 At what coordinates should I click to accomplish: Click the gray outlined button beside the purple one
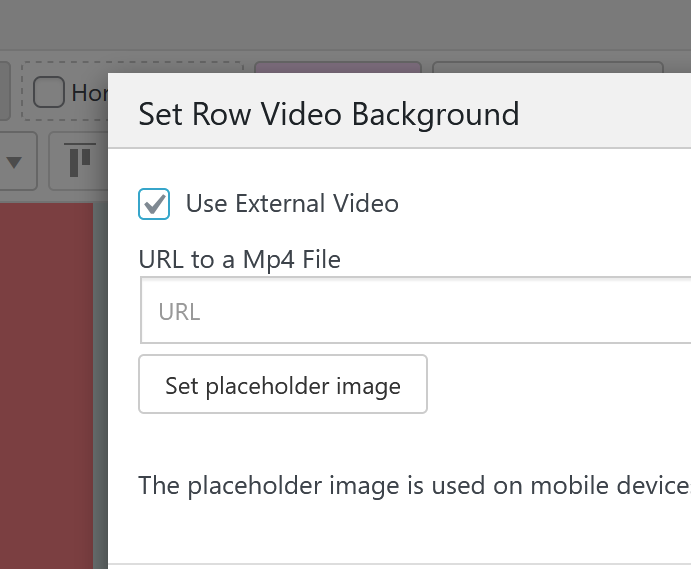(548, 69)
